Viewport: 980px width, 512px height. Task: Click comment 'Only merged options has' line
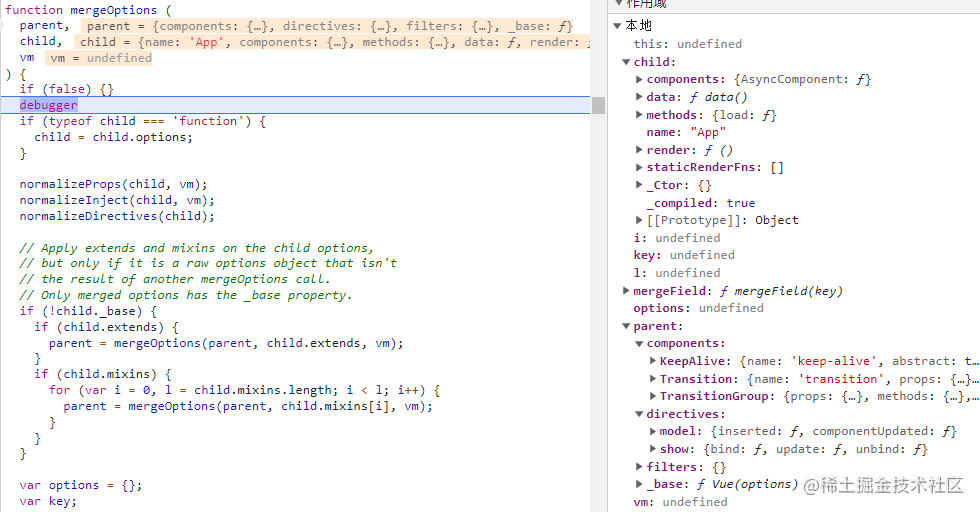[x=186, y=295]
